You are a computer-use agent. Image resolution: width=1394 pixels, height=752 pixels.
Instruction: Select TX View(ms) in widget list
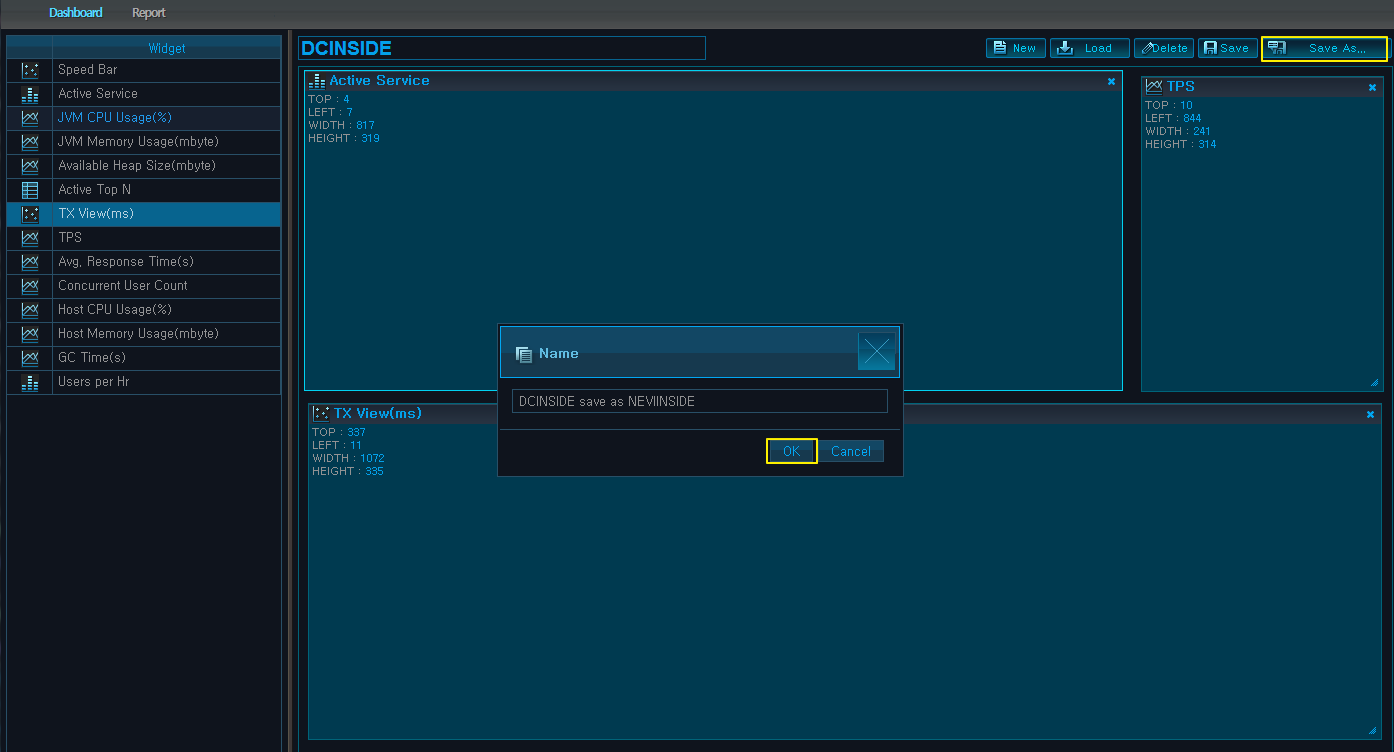144,214
